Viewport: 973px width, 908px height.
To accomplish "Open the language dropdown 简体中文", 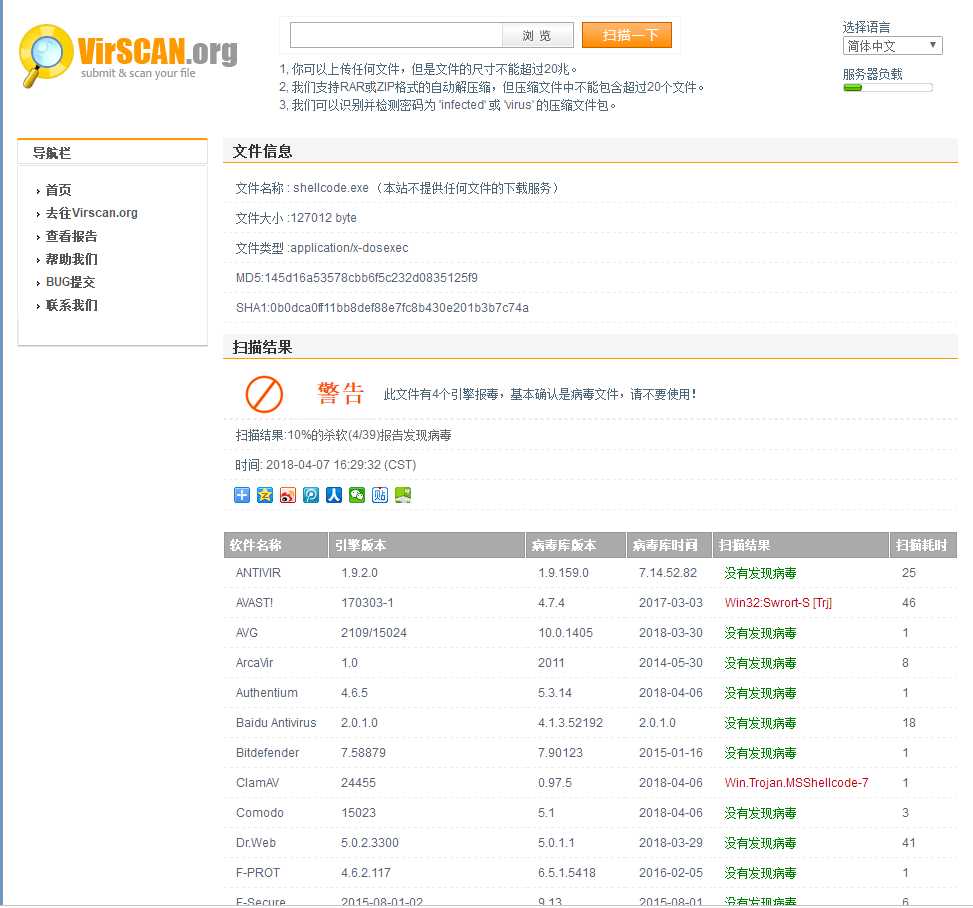I will click(892, 46).
